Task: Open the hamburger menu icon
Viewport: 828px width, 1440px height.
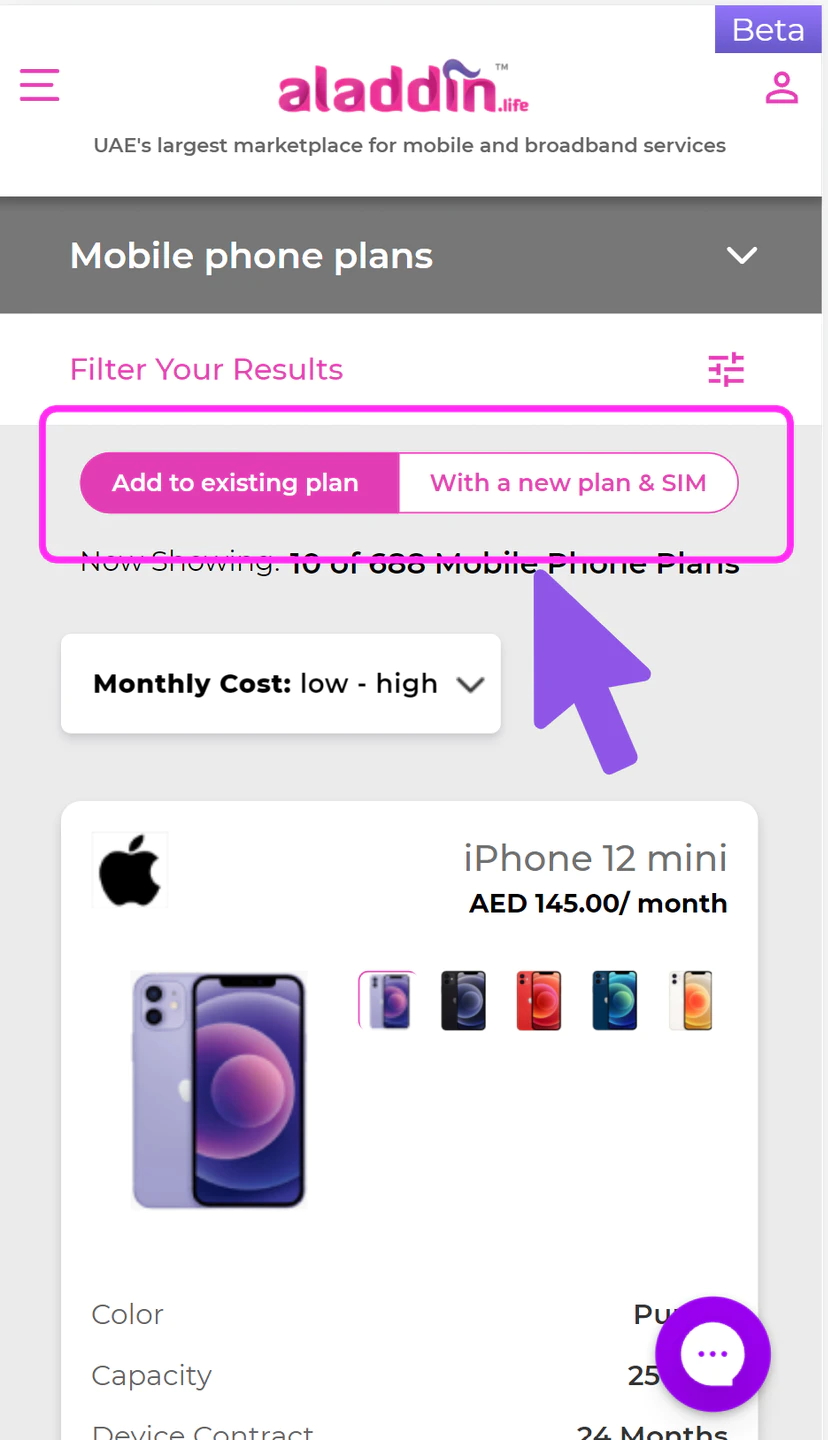Action: tap(40, 85)
